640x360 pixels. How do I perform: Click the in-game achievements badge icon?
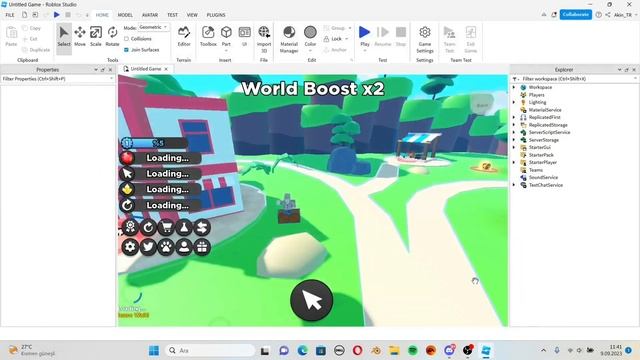click(x=130, y=227)
